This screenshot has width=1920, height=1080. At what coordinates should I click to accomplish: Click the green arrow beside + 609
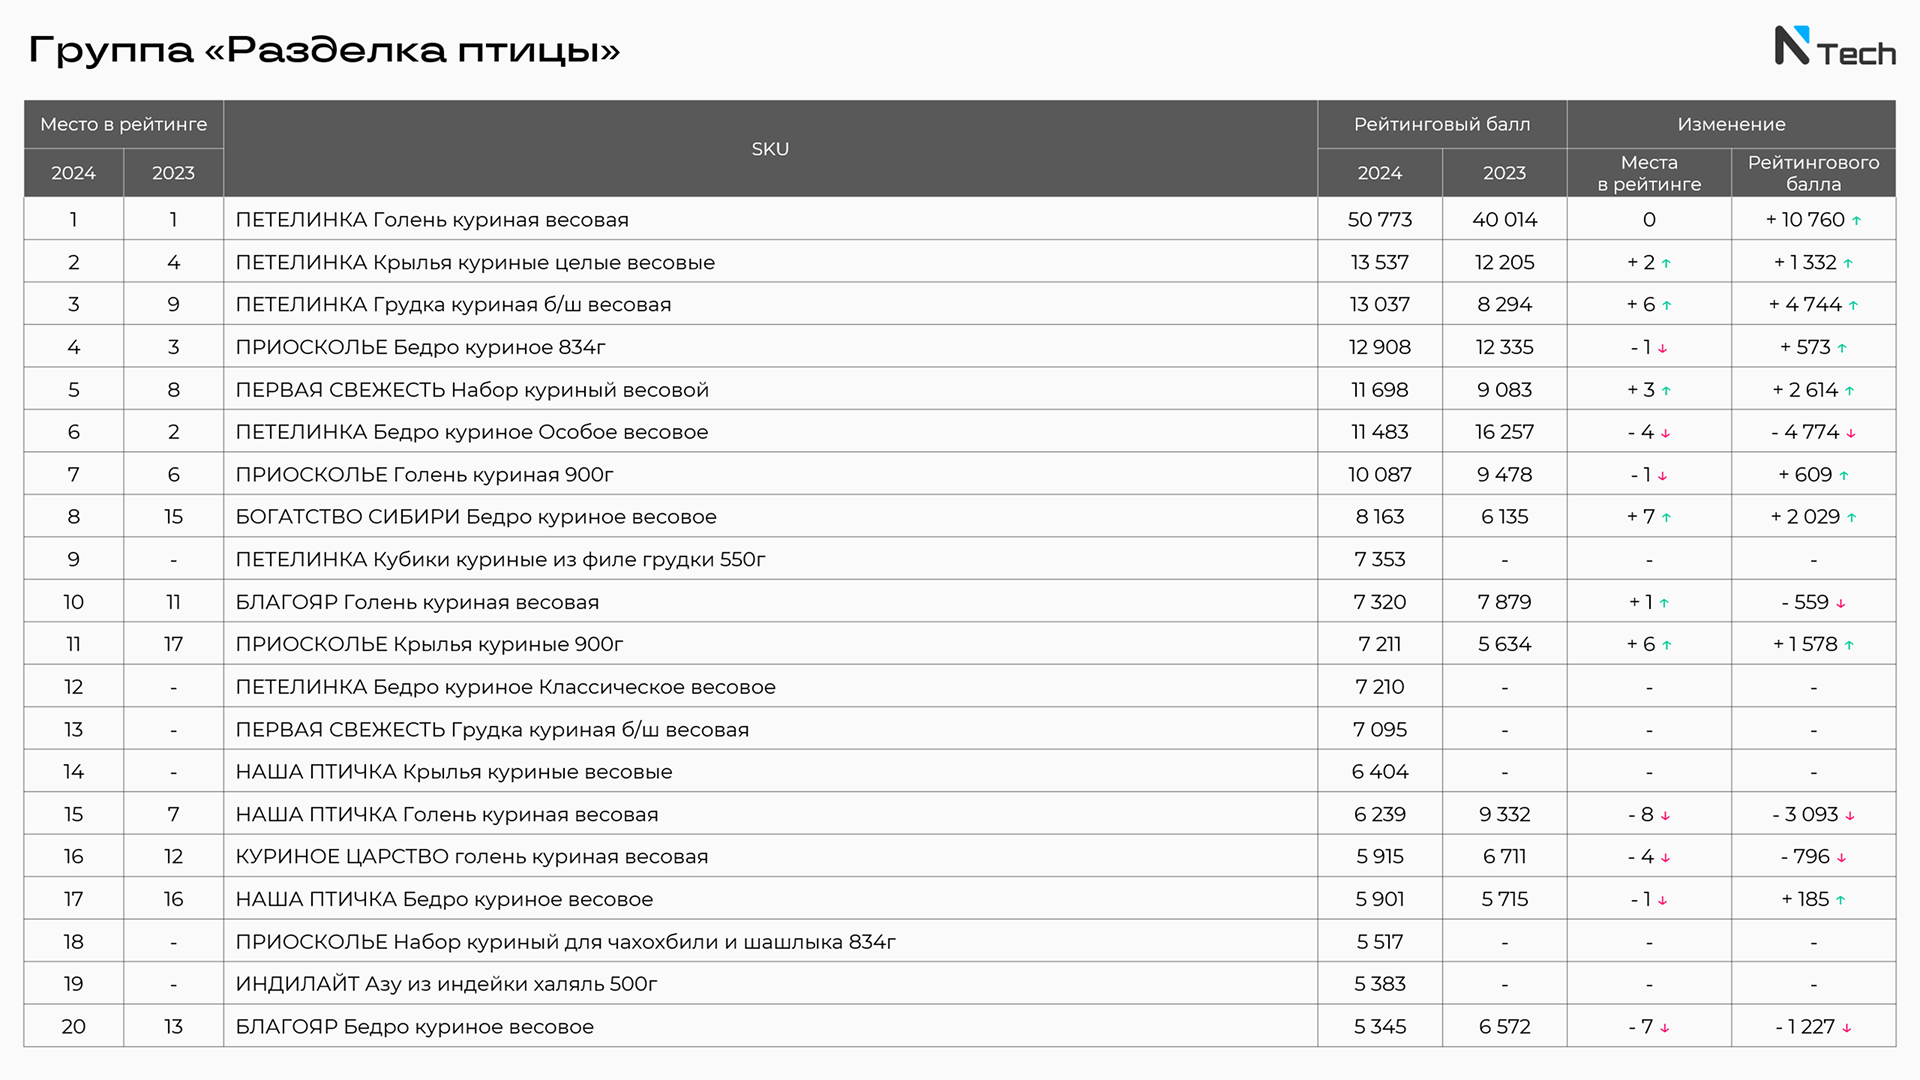(x=1845, y=476)
